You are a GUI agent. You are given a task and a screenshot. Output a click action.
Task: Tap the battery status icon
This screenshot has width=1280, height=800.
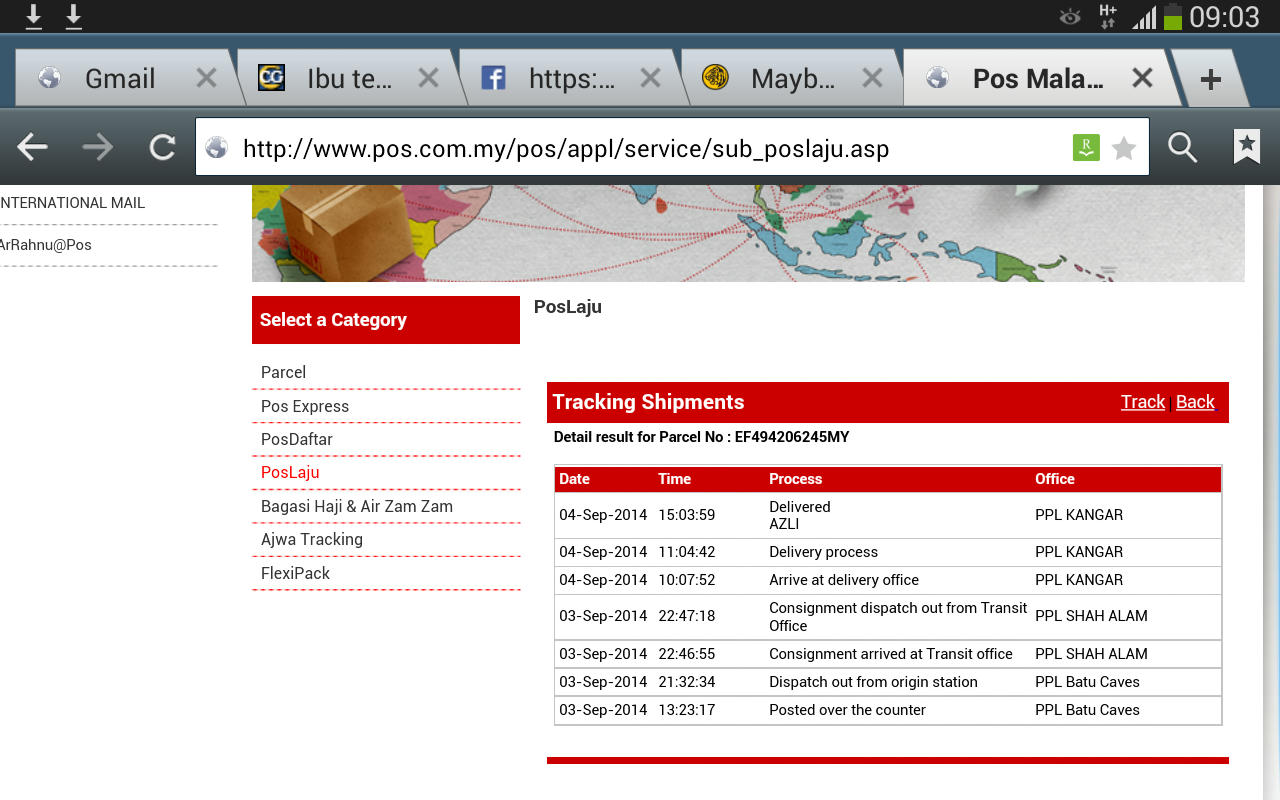[1172, 17]
